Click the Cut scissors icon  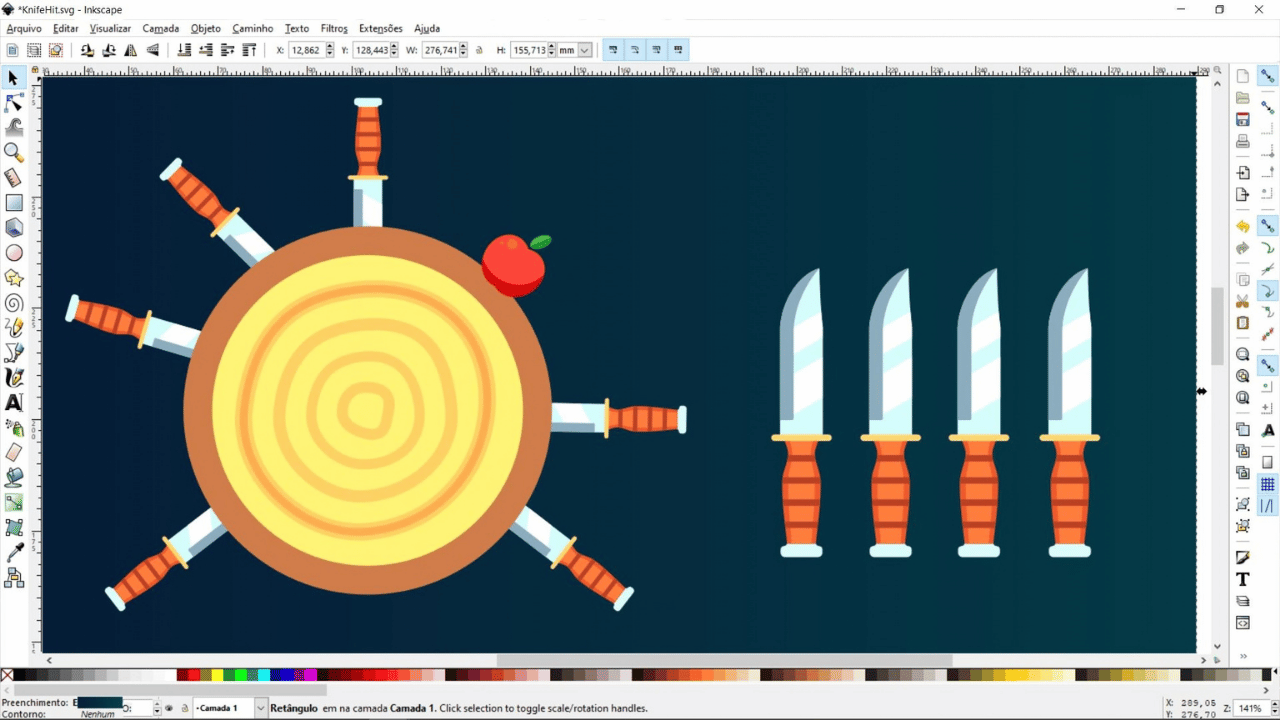(1242, 301)
